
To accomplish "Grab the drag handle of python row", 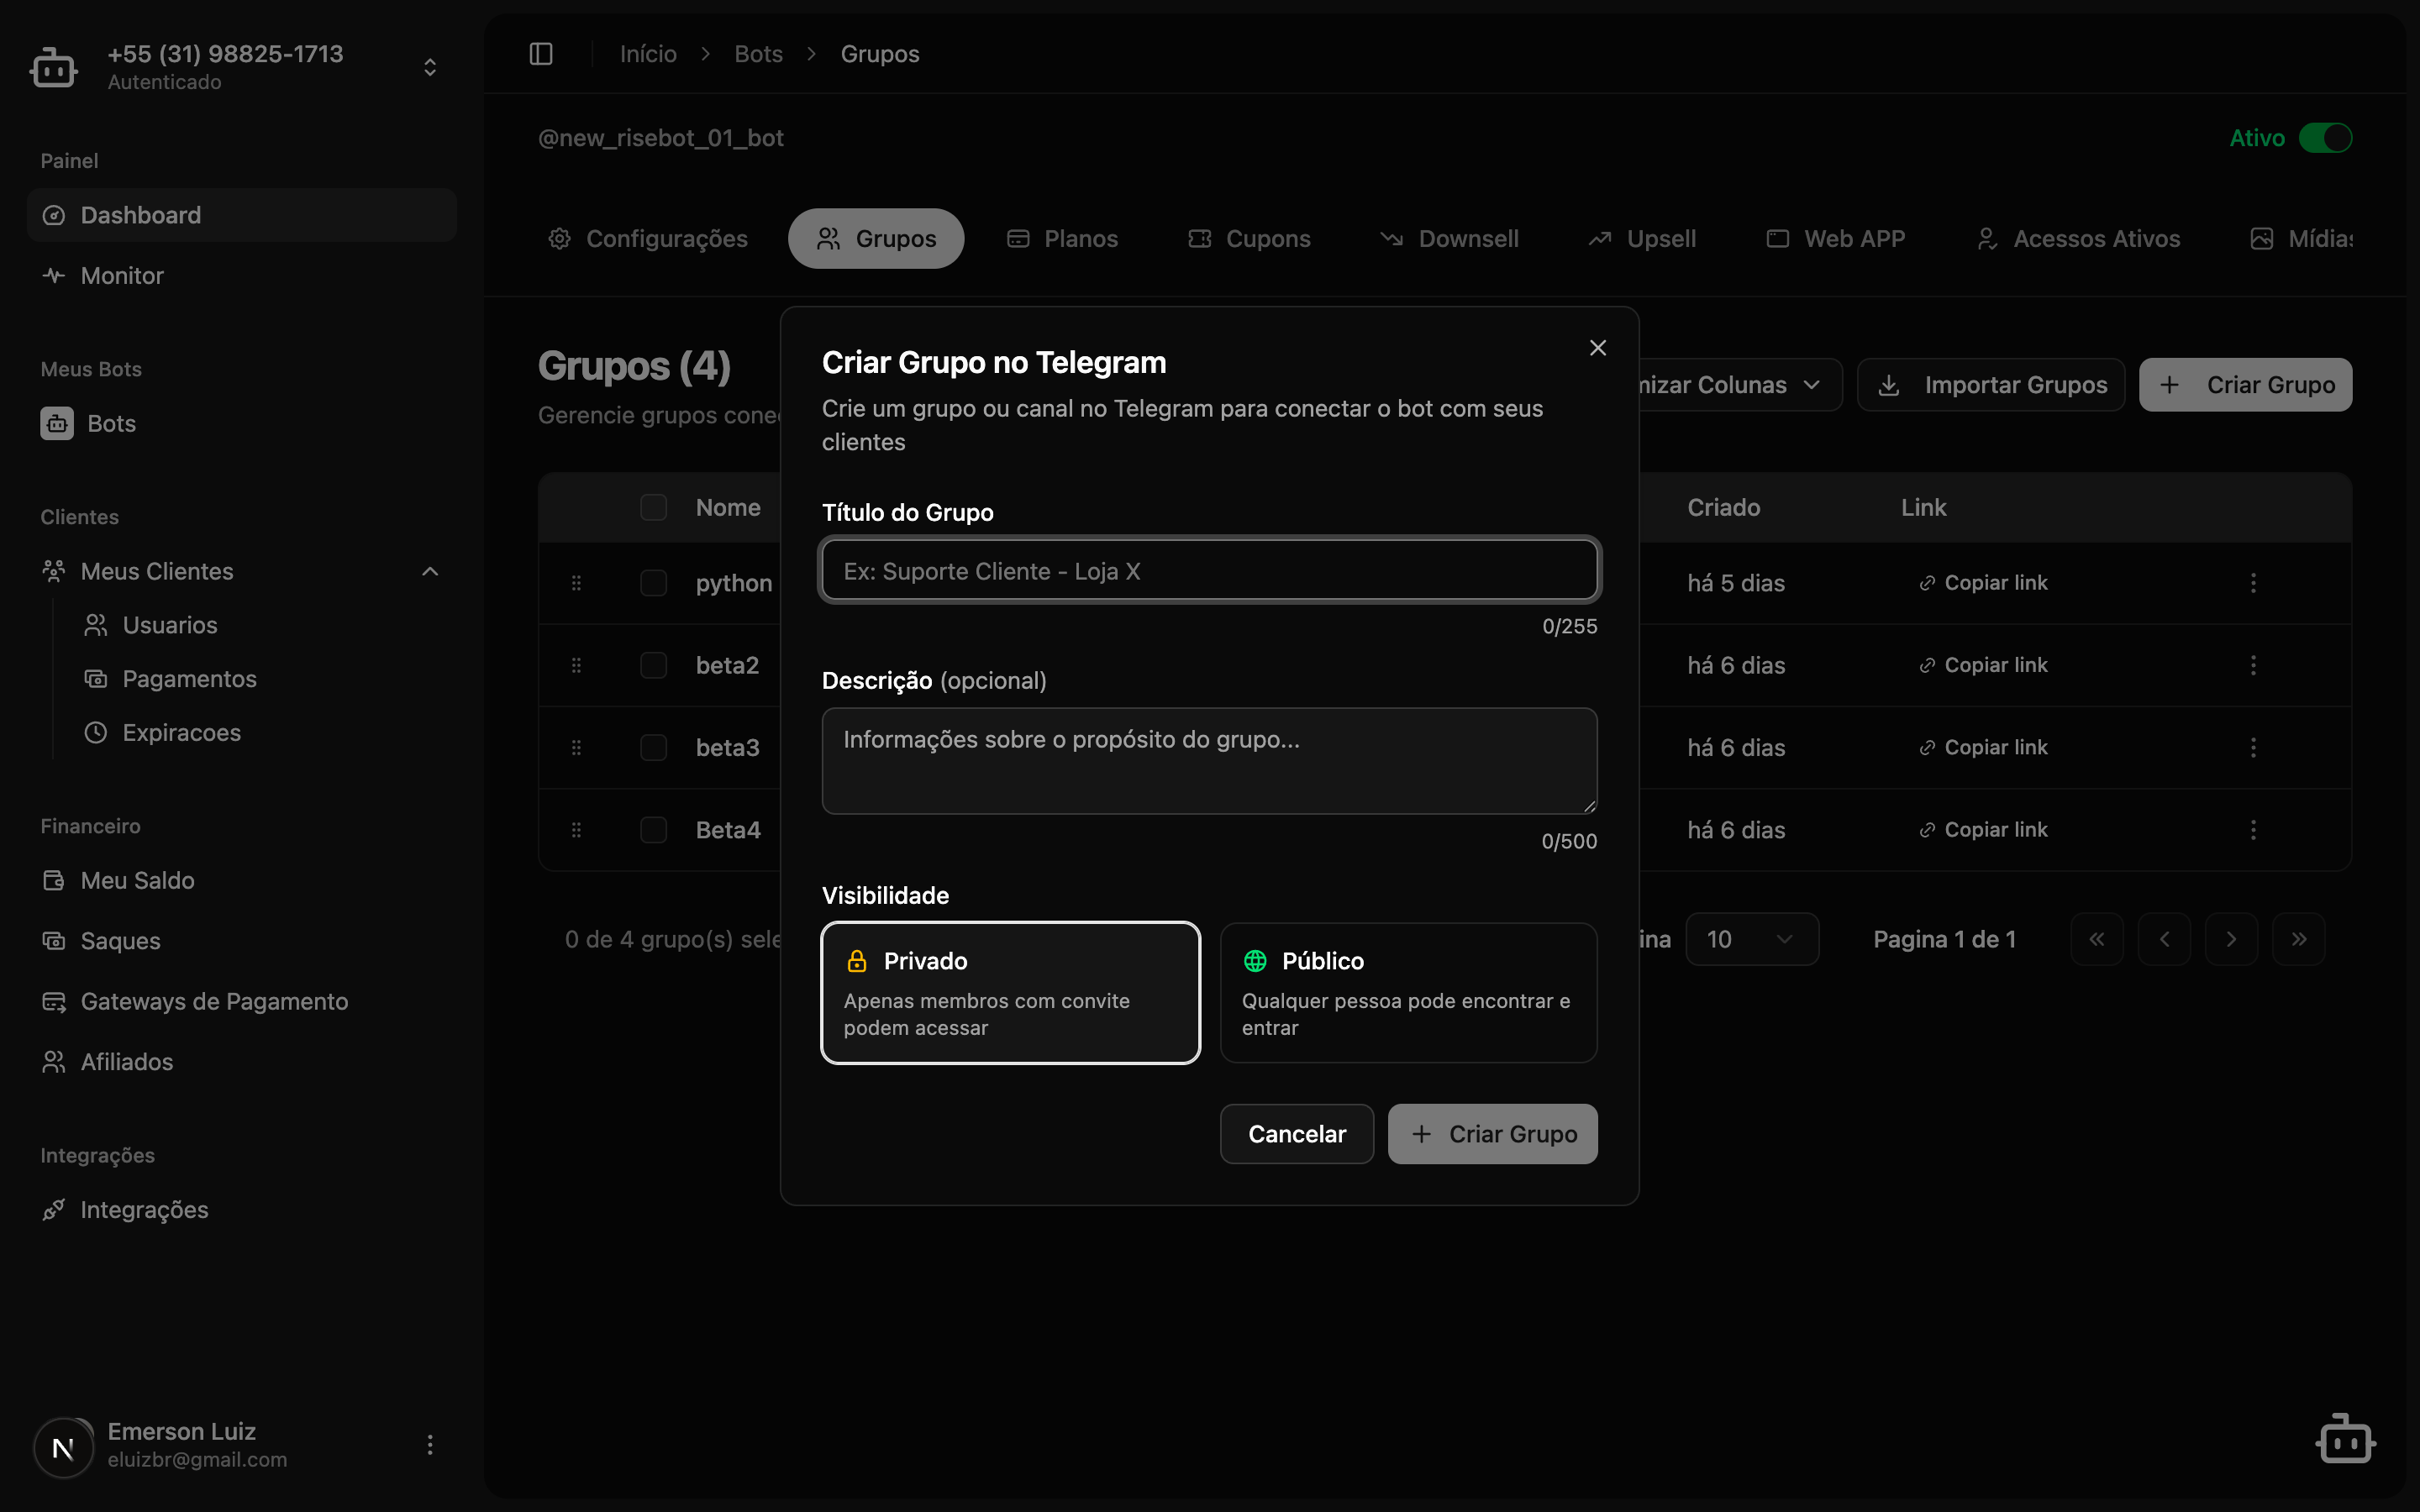I will (576, 583).
